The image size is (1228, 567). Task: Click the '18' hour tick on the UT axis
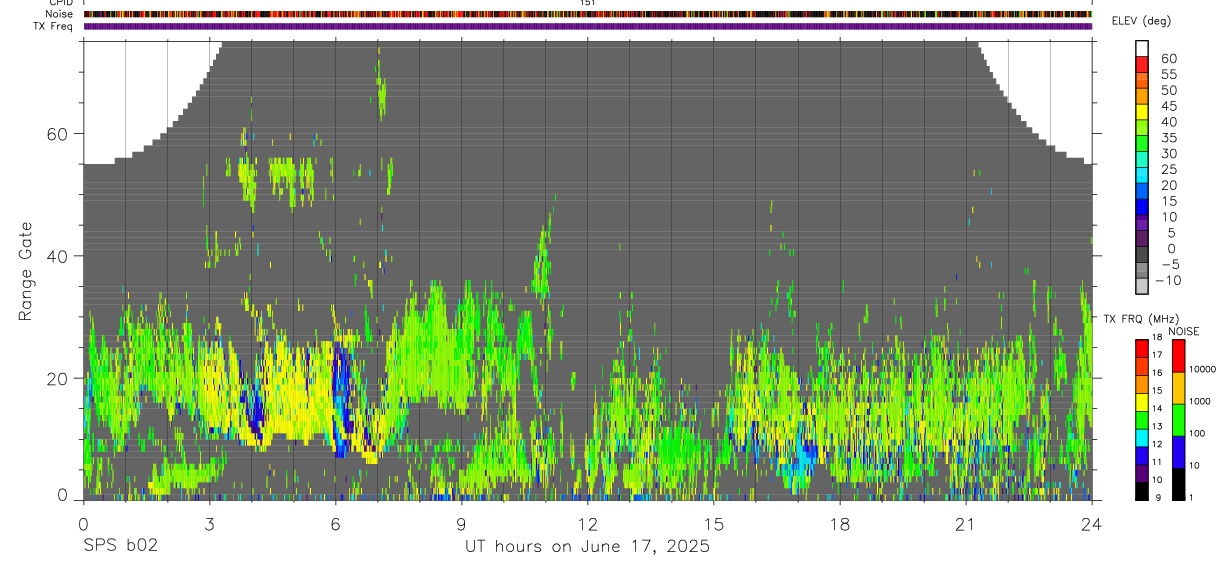[x=840, y=523]
